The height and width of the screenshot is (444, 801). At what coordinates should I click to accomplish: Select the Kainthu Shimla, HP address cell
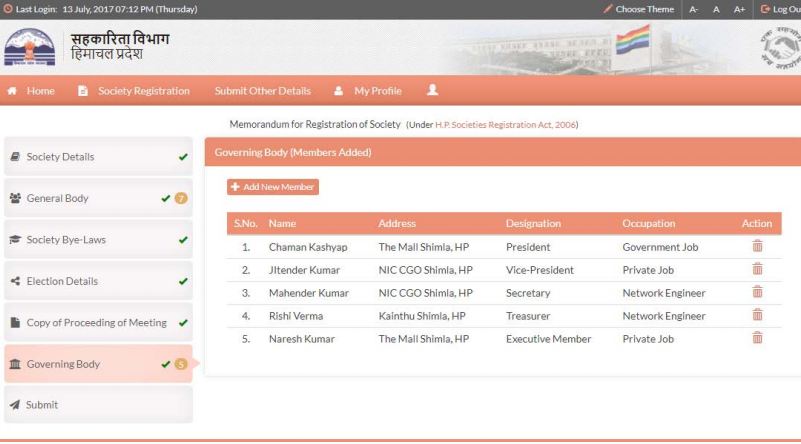coord(422,316)
